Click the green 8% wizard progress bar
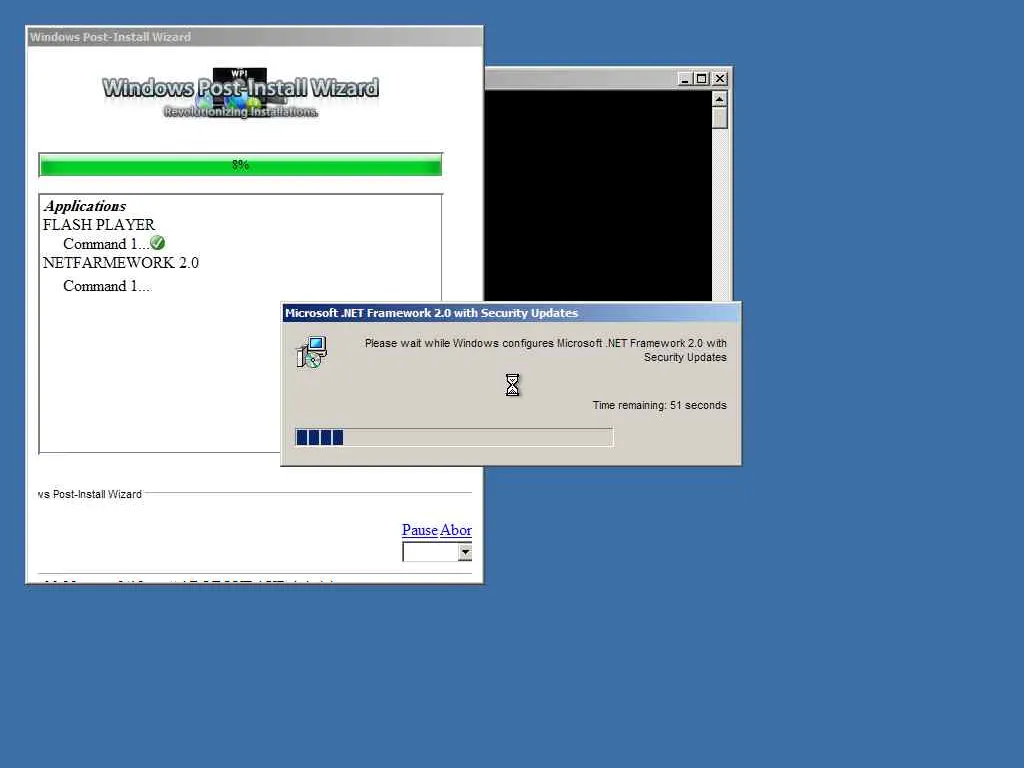The height and width of the screenshot is (768, 1024). [x=240, y=165]
